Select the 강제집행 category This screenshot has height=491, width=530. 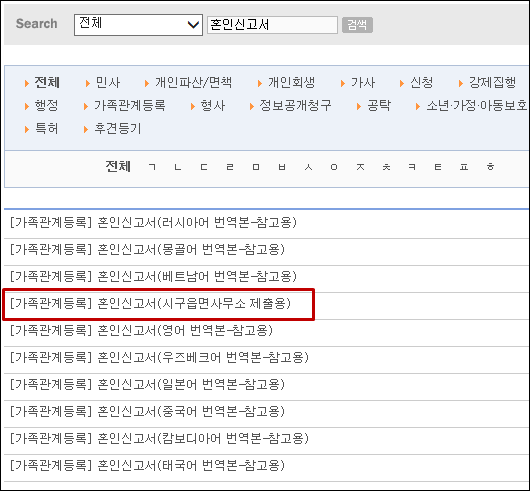[x=492, y=82]
